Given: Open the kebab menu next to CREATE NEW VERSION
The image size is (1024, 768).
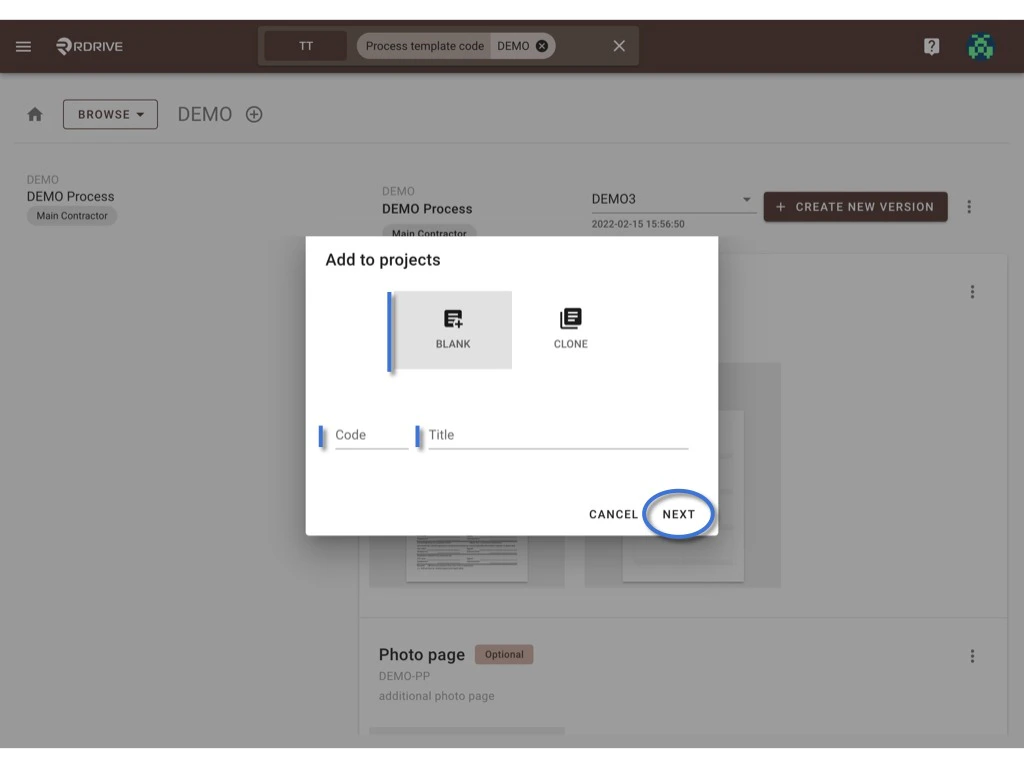Looking at the screenshot, I should 969,206.
